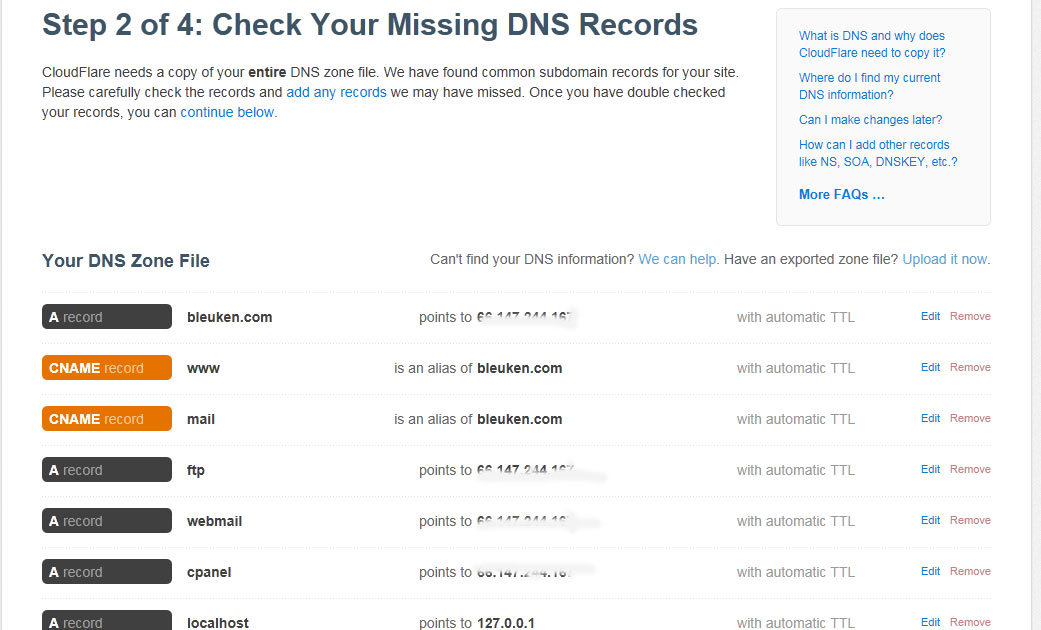This screenshot has height=630, width=1041.
Task: Open 'What is DNS and why does CloudFlare need to copy it?' link
Action: pyautogui.click(x=872, y=44)
